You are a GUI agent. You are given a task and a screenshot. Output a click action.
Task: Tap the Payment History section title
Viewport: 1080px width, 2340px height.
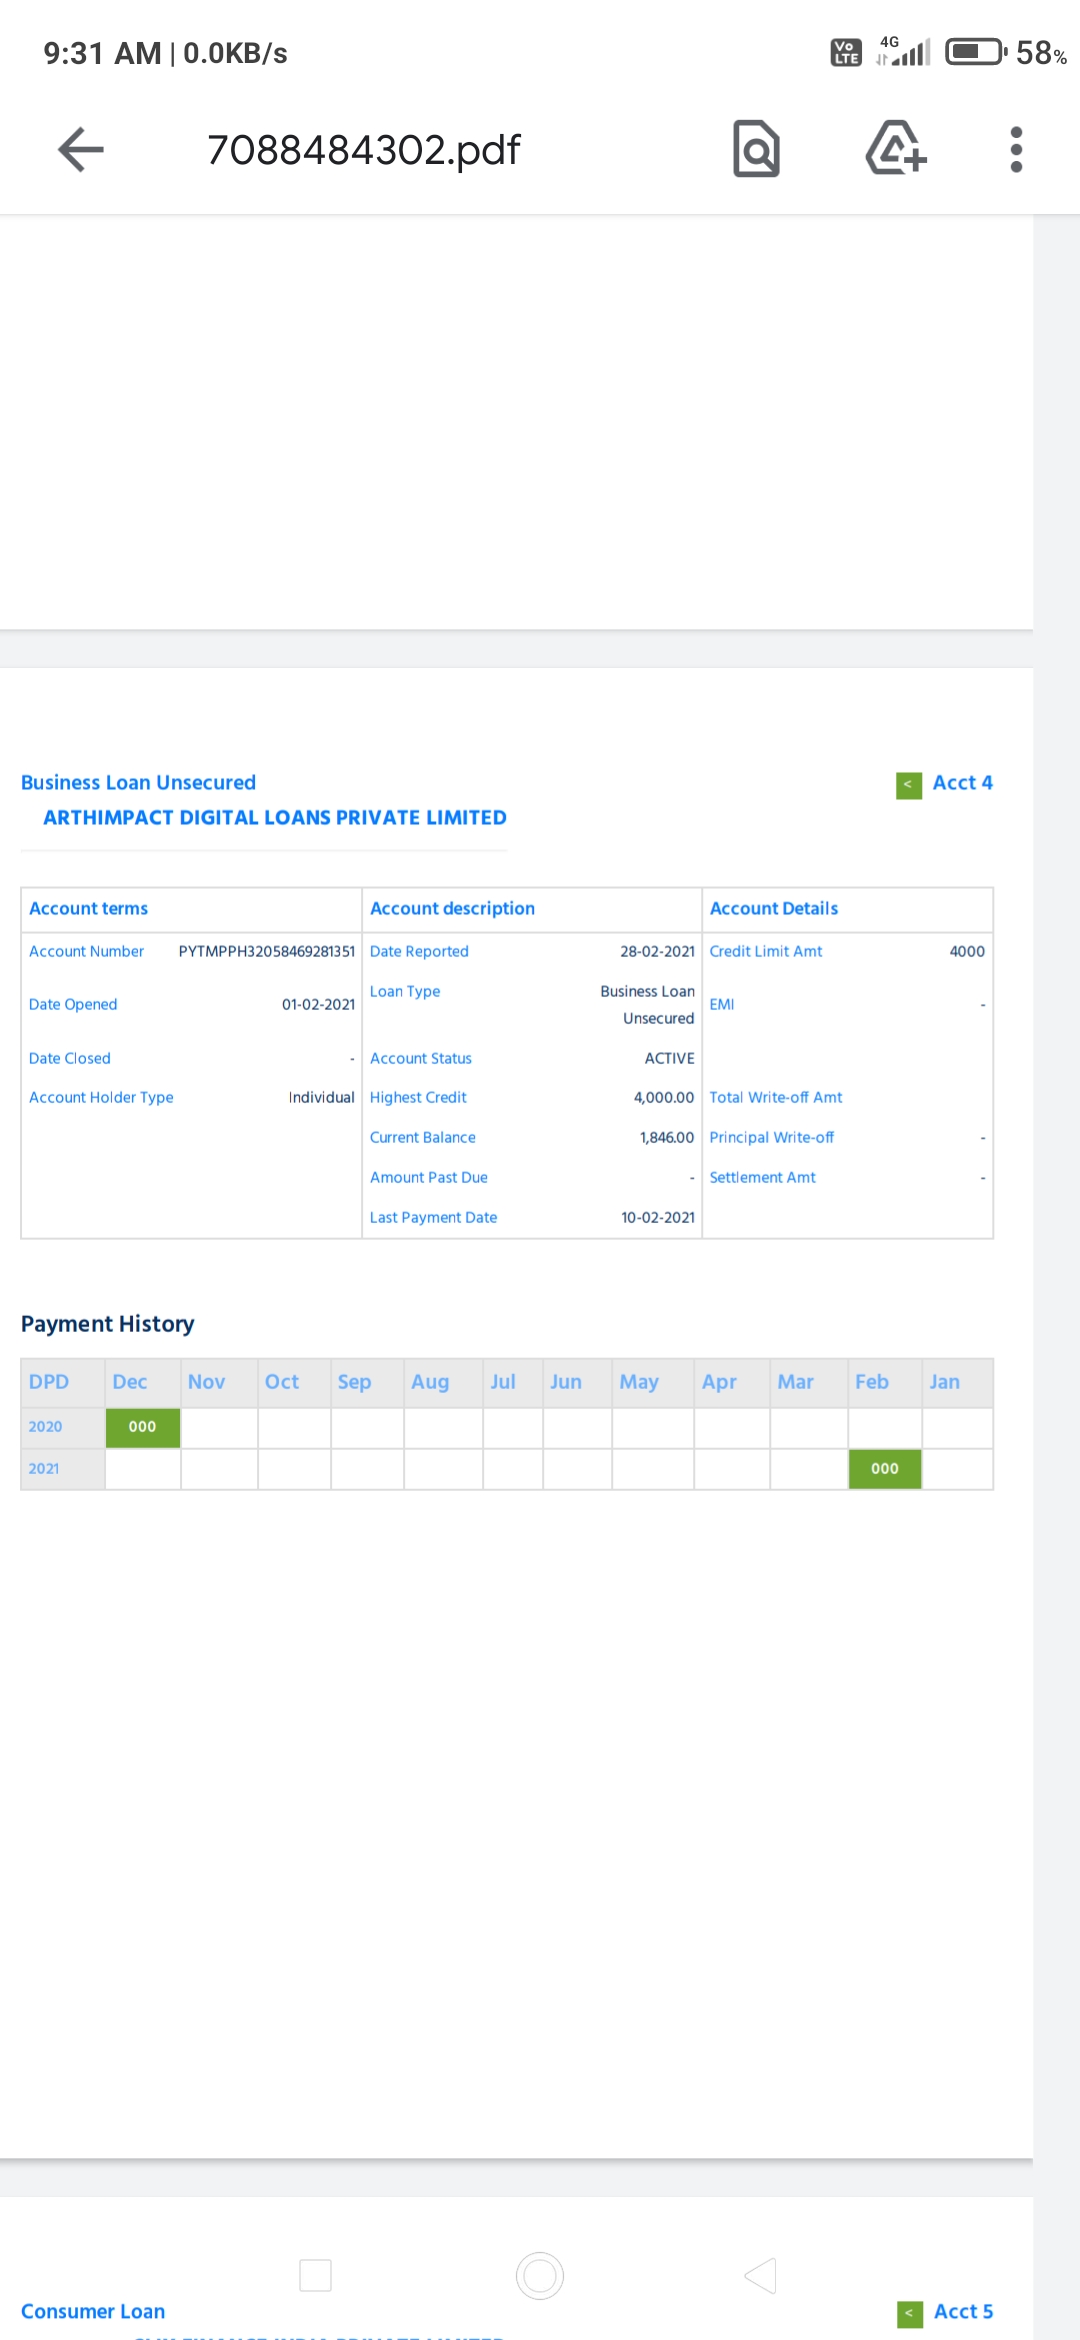pos(108,1324)
